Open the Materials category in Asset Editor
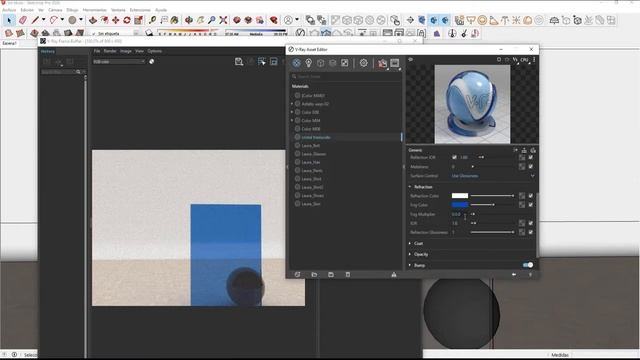The image size is (640, 360). click(297, 63)
